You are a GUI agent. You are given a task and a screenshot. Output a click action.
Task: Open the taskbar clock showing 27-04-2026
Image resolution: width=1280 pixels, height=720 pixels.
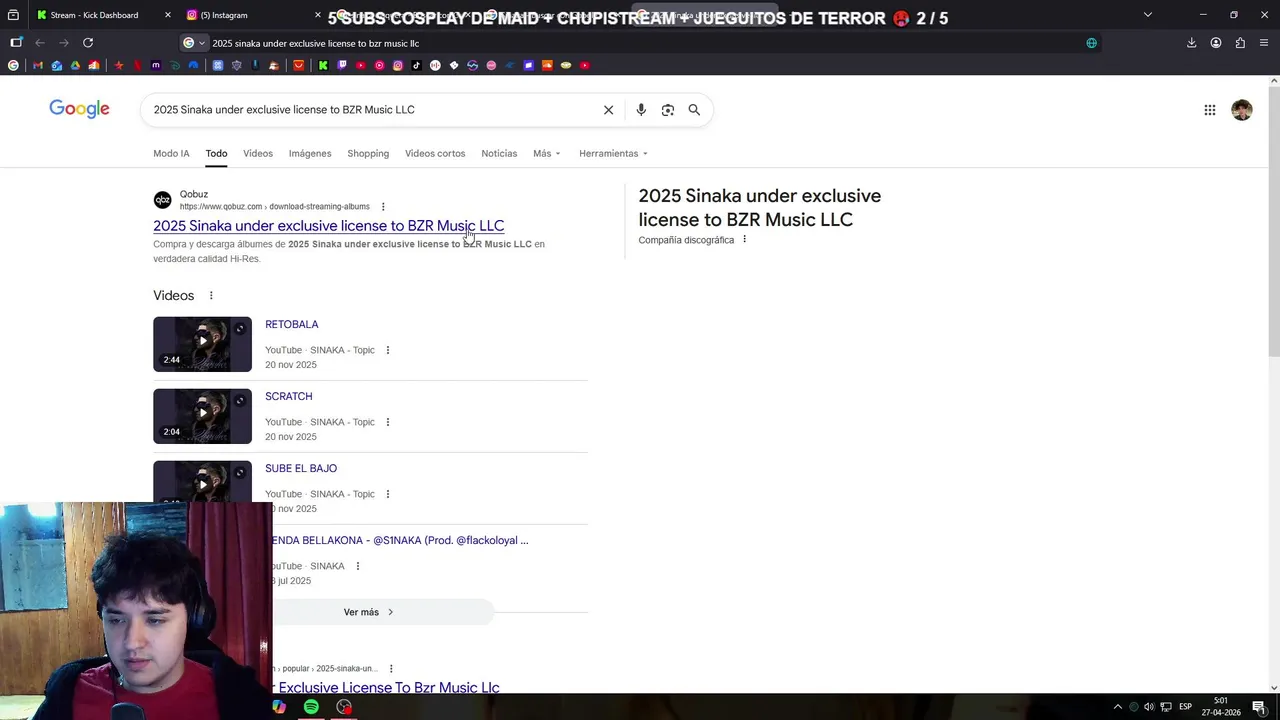point(1221,707)
